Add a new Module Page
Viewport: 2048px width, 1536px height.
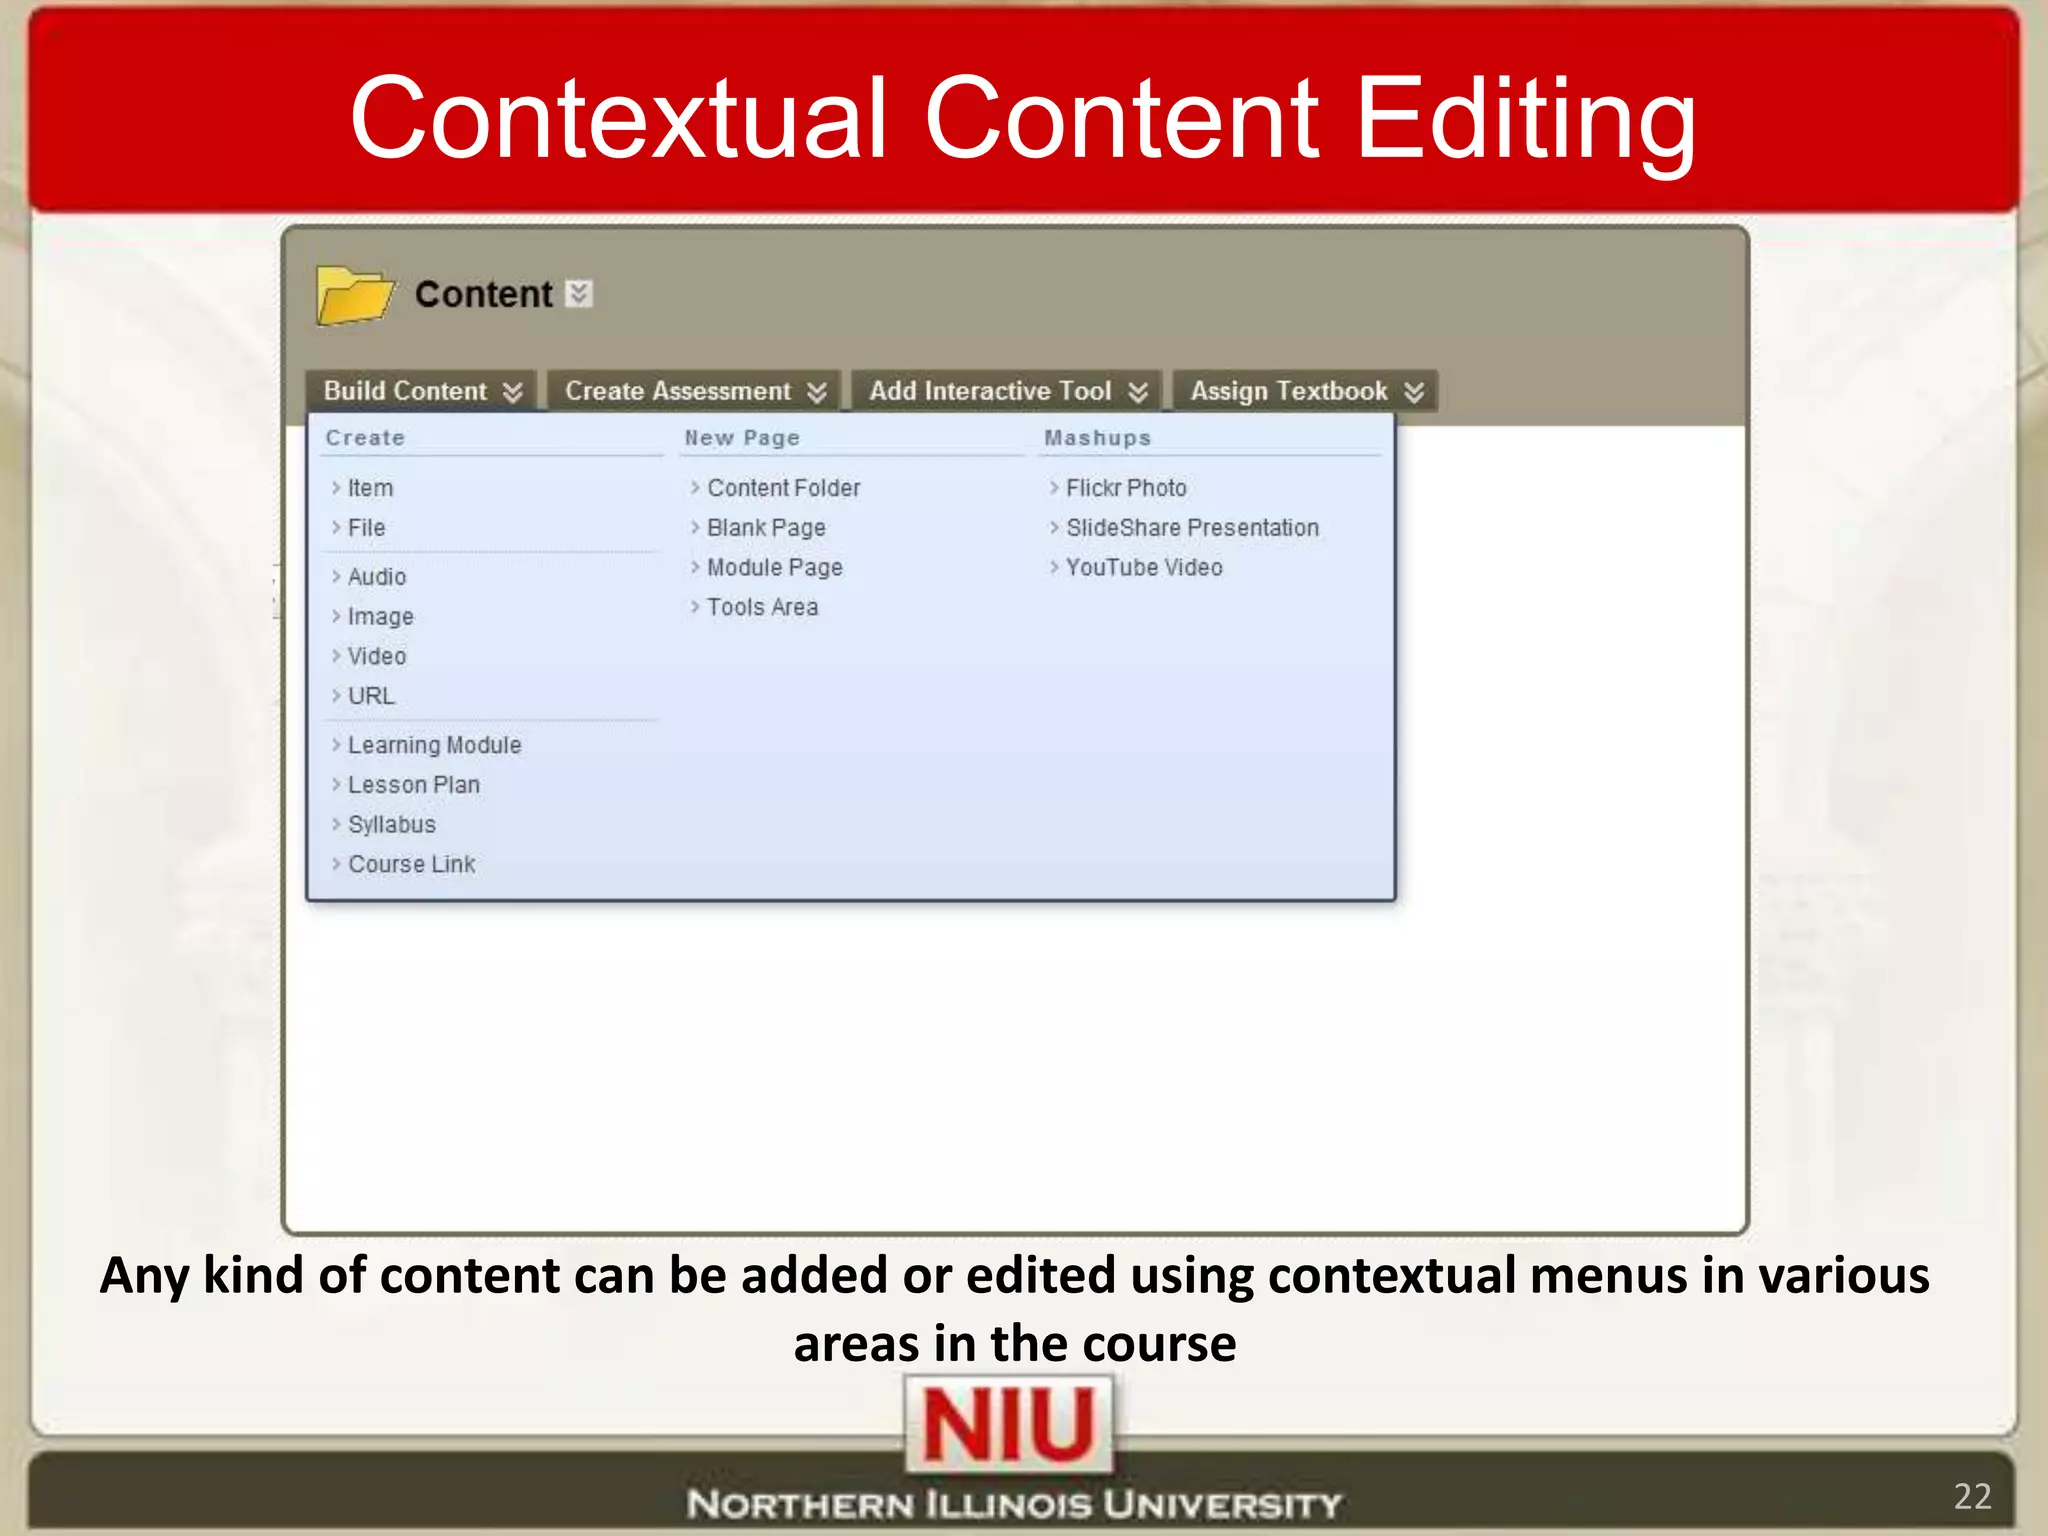775,568
